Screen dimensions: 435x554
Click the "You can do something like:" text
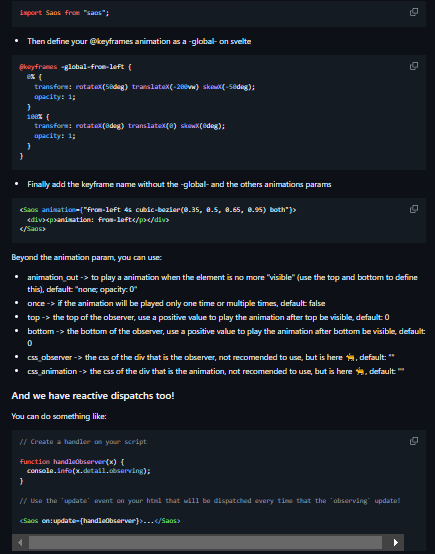59,416
